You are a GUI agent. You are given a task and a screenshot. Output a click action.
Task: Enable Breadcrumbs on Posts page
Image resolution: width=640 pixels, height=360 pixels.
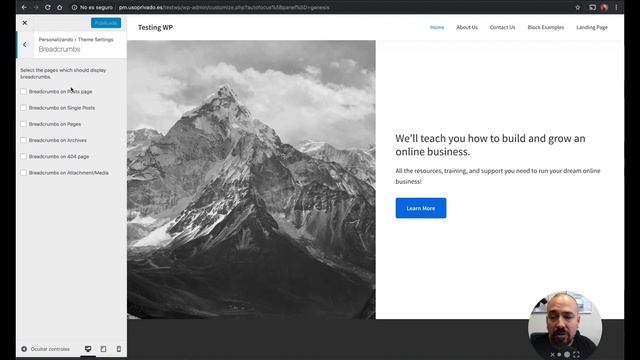(24, 91)
